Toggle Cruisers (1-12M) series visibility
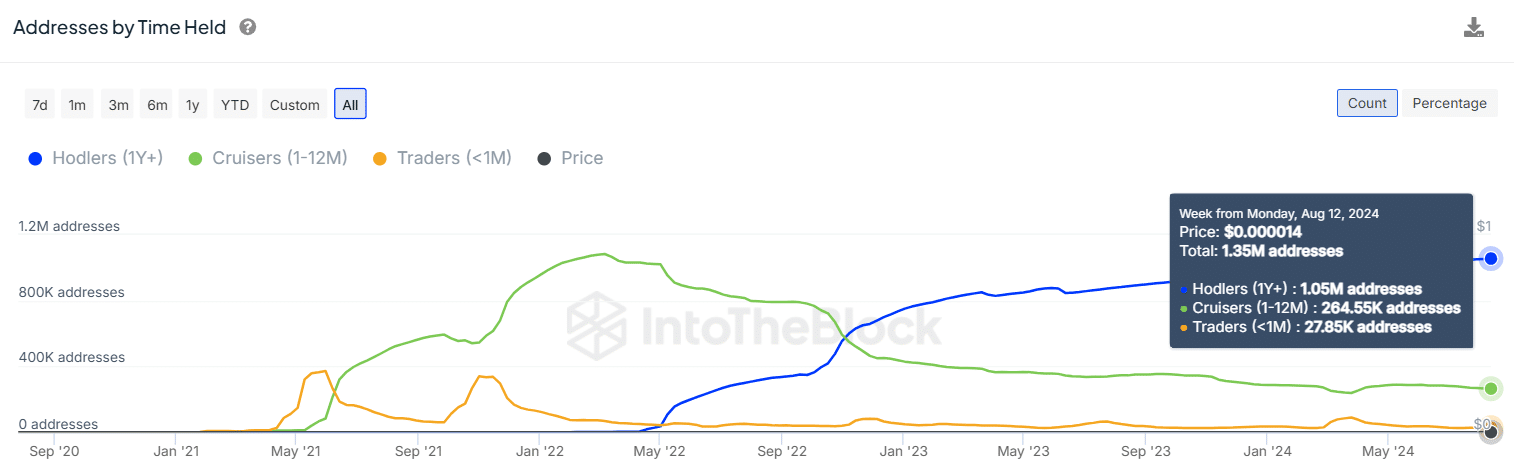This screenshot has height=474, width=1514. [280, 158]
